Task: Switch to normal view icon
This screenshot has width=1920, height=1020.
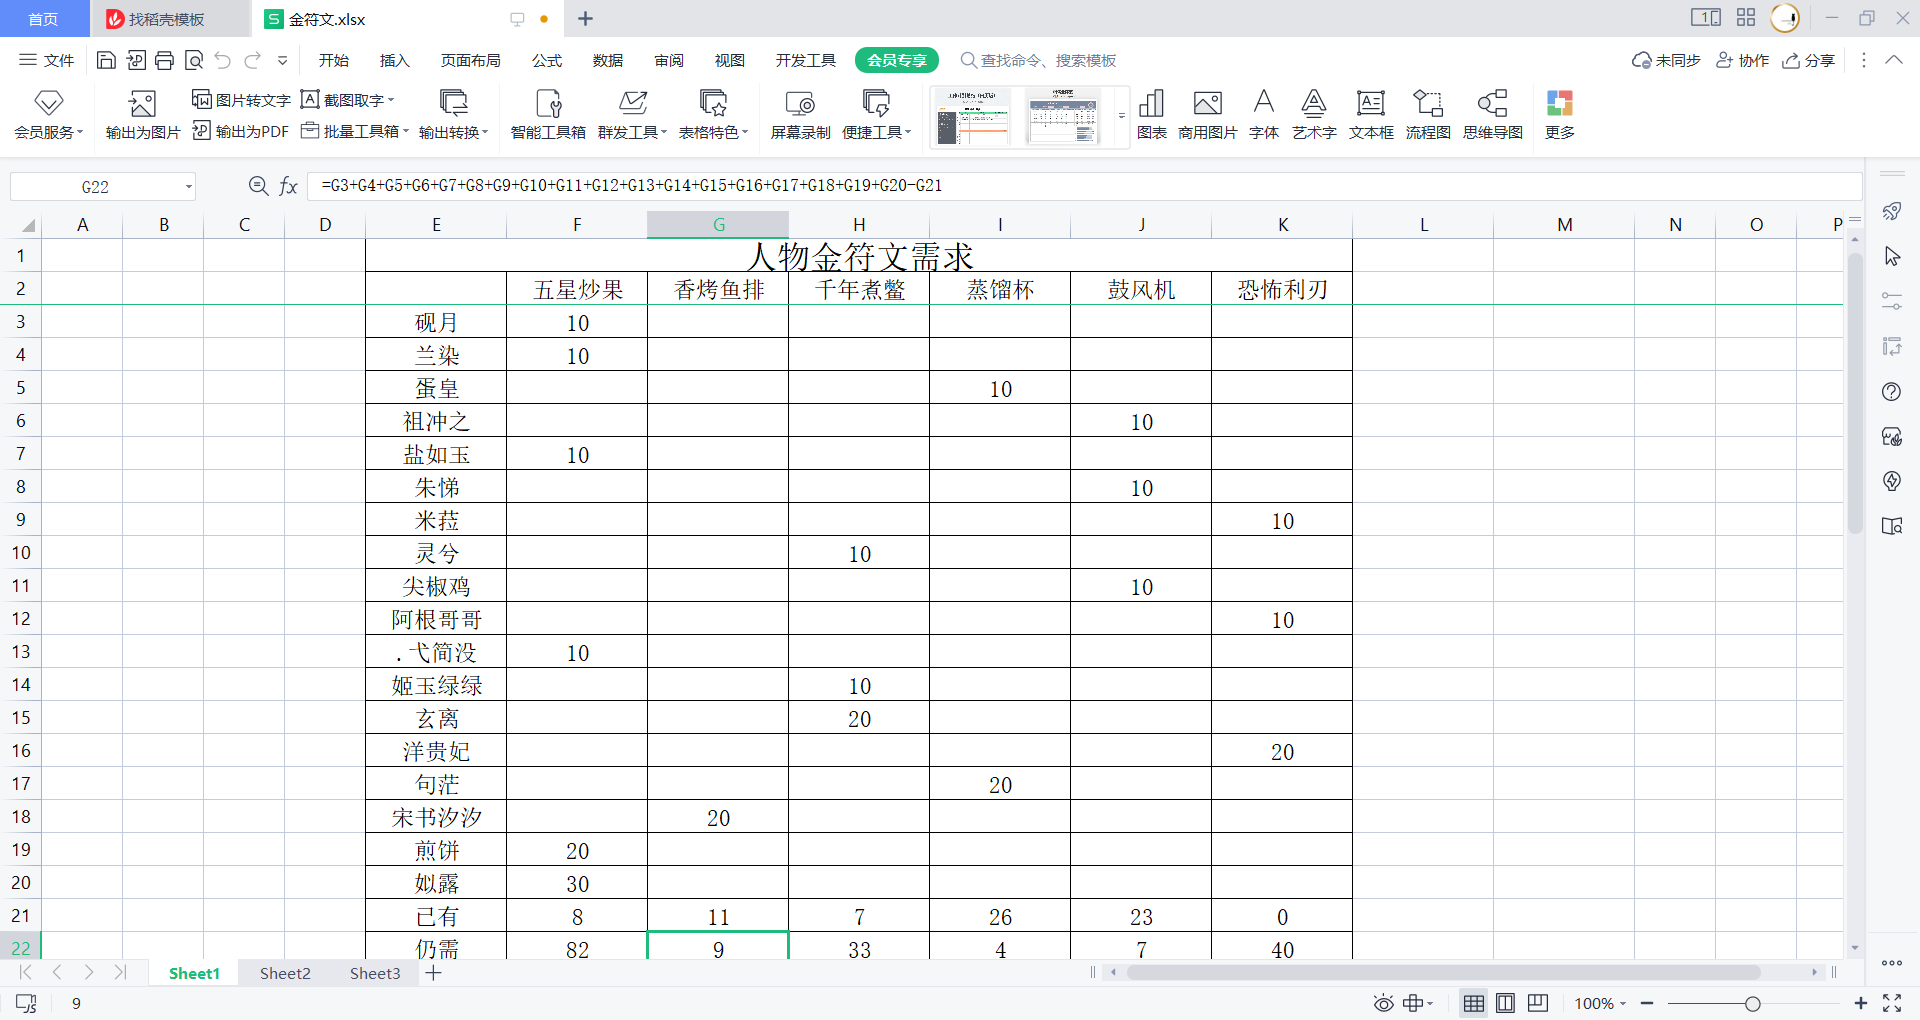Action: (1474, 1003)
